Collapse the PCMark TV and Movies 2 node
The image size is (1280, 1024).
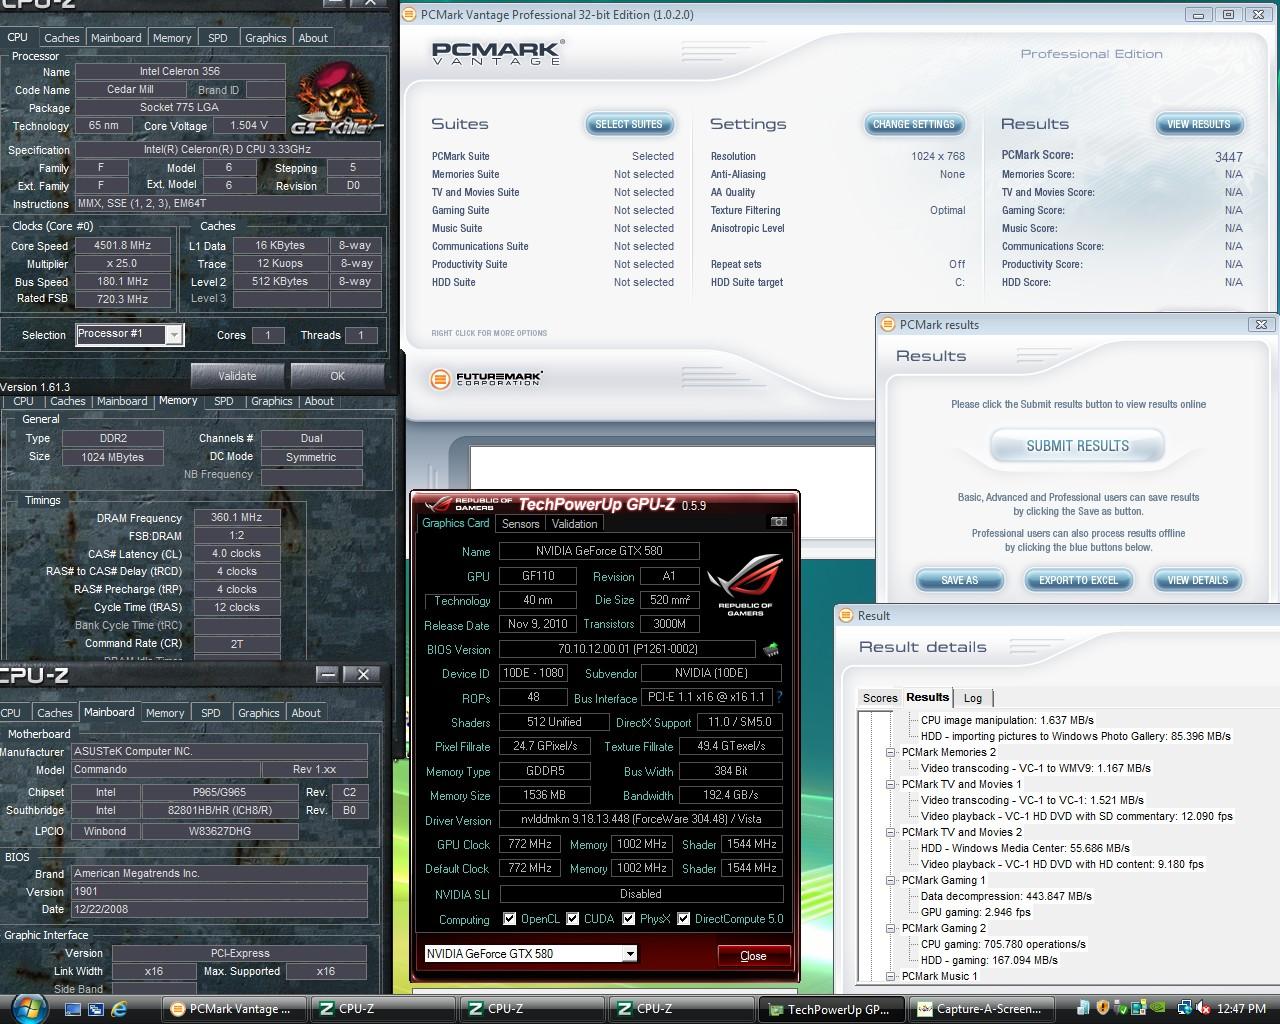tap(890, 832)
